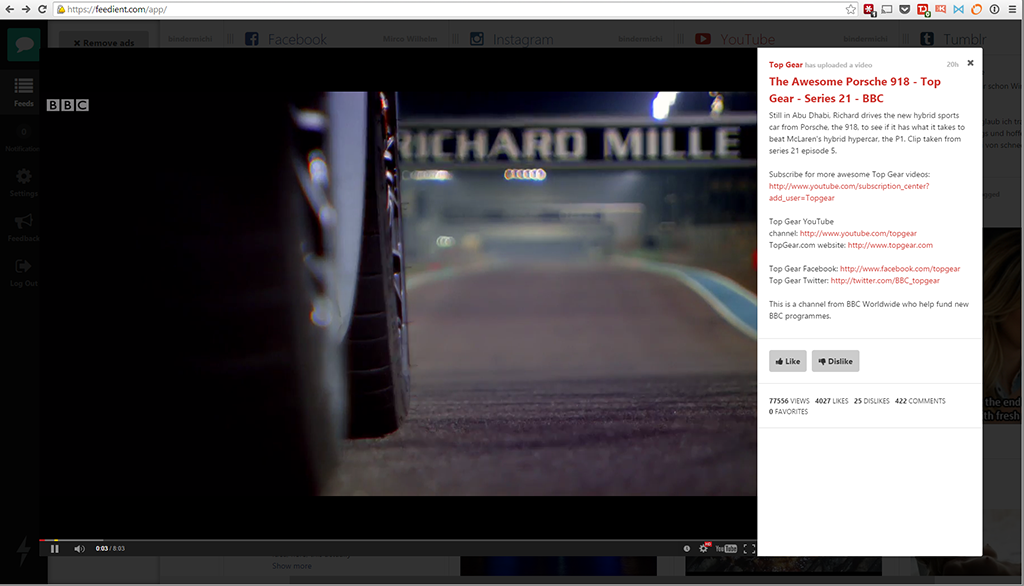Open the video on YouTube via logo

[x=726, y=549]
